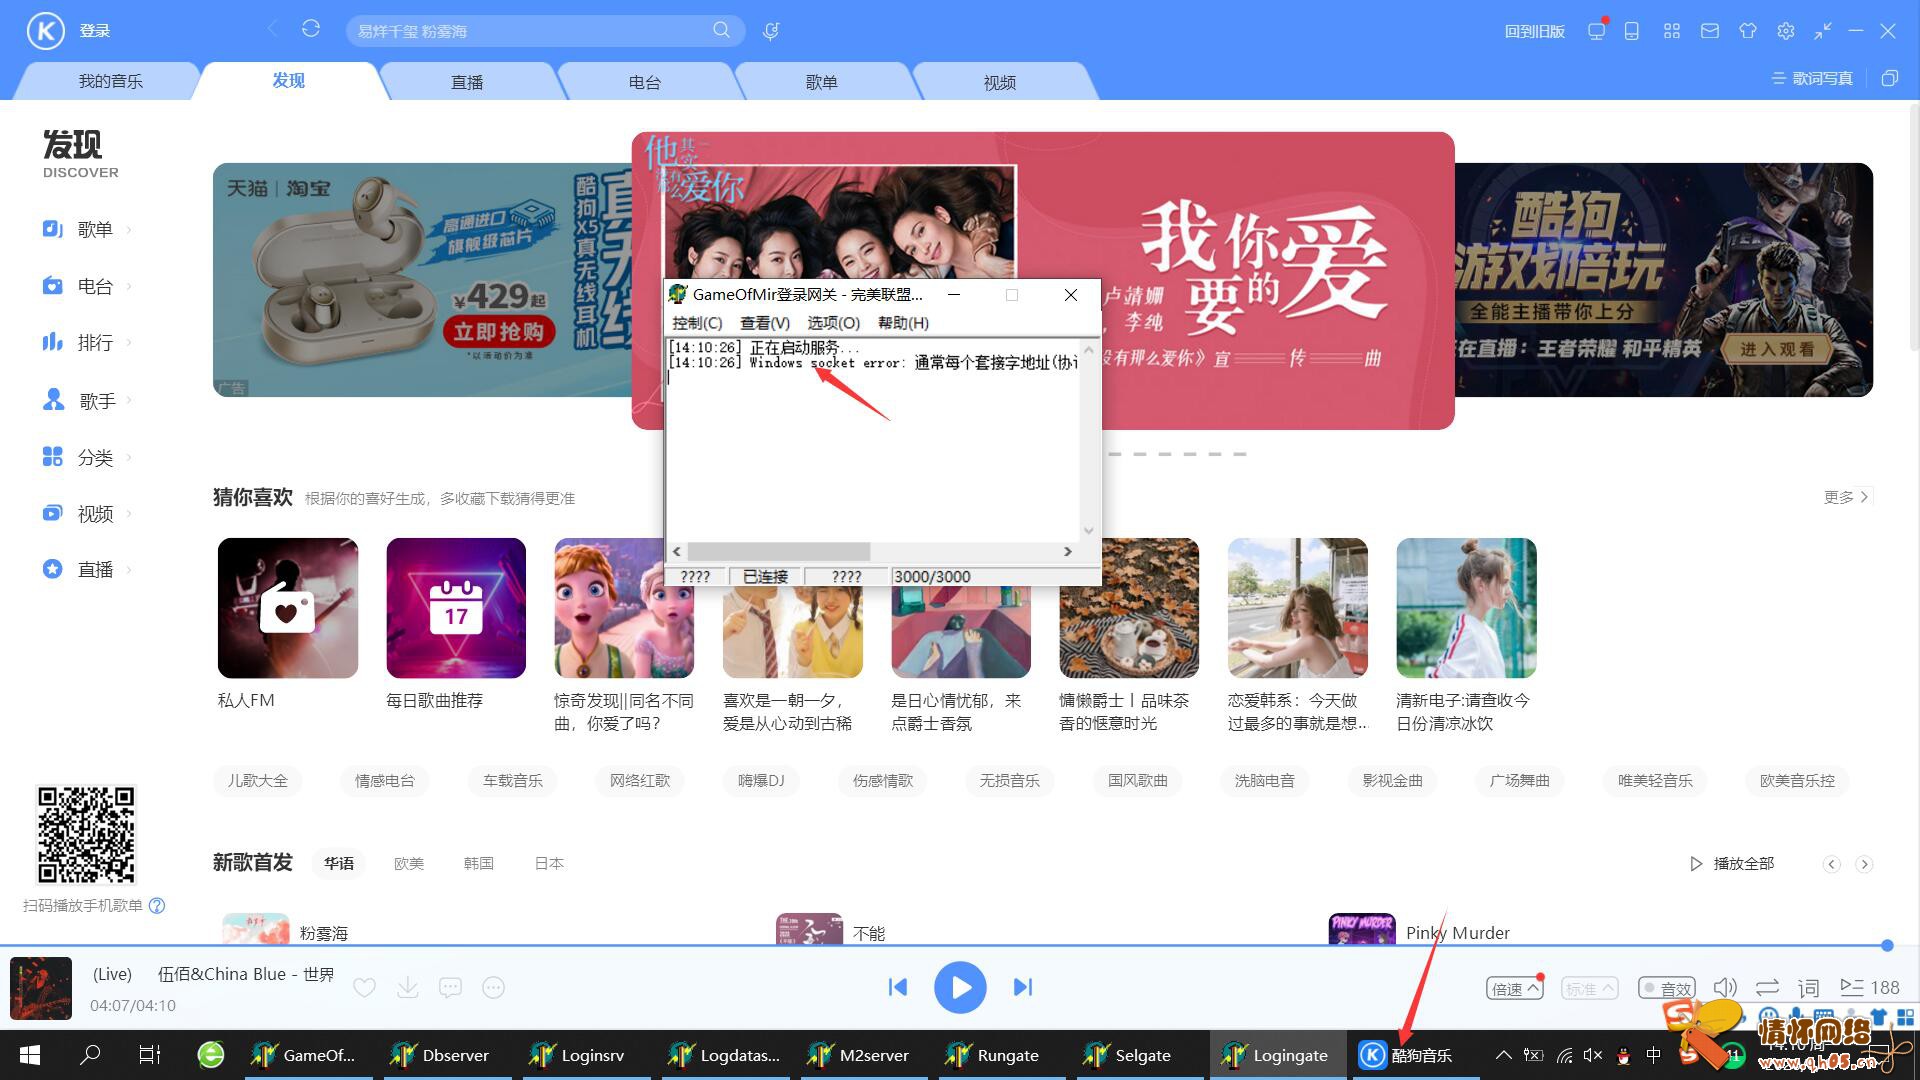Toggle the Chinese input mode 中 indicator
This screenshot has height=1080, width=1920.
1653,1055
